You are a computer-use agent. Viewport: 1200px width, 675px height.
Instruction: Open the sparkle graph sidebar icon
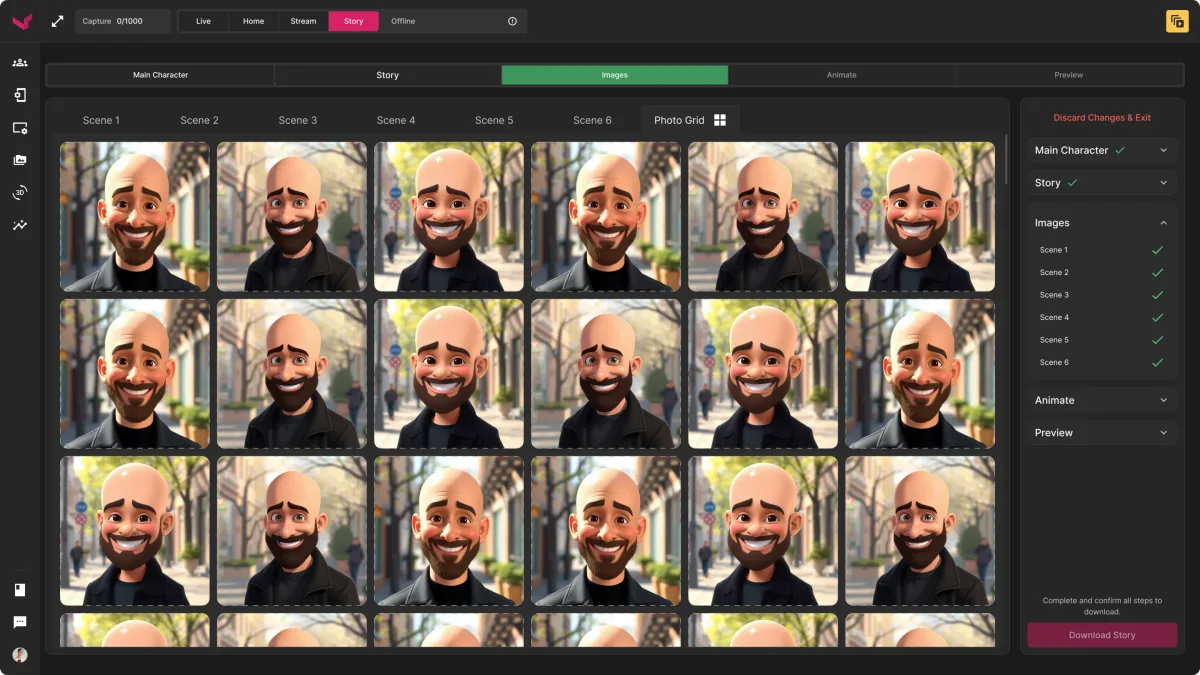(x=20, y=226)
